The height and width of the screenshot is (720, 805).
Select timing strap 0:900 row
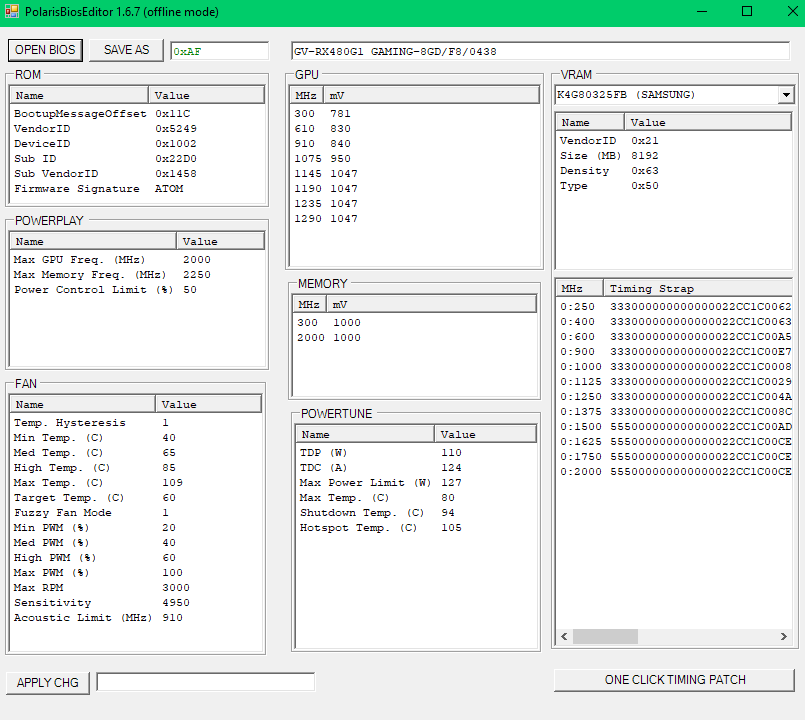point(675,352)
